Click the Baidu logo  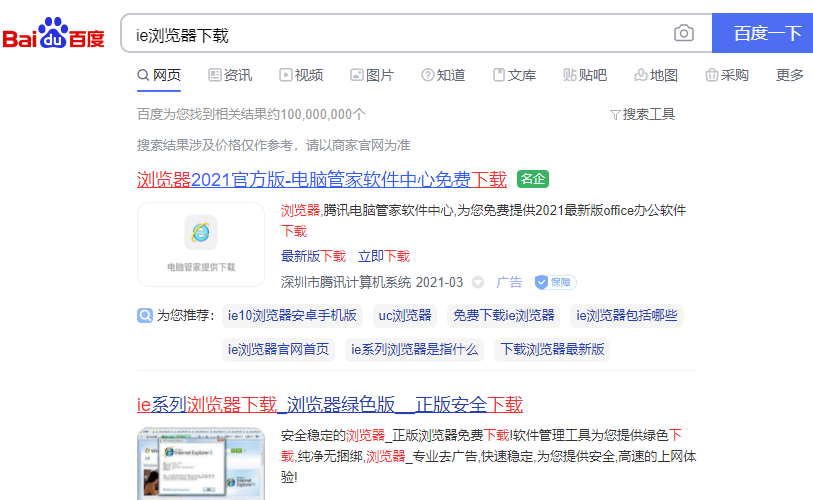pos(53,33)
